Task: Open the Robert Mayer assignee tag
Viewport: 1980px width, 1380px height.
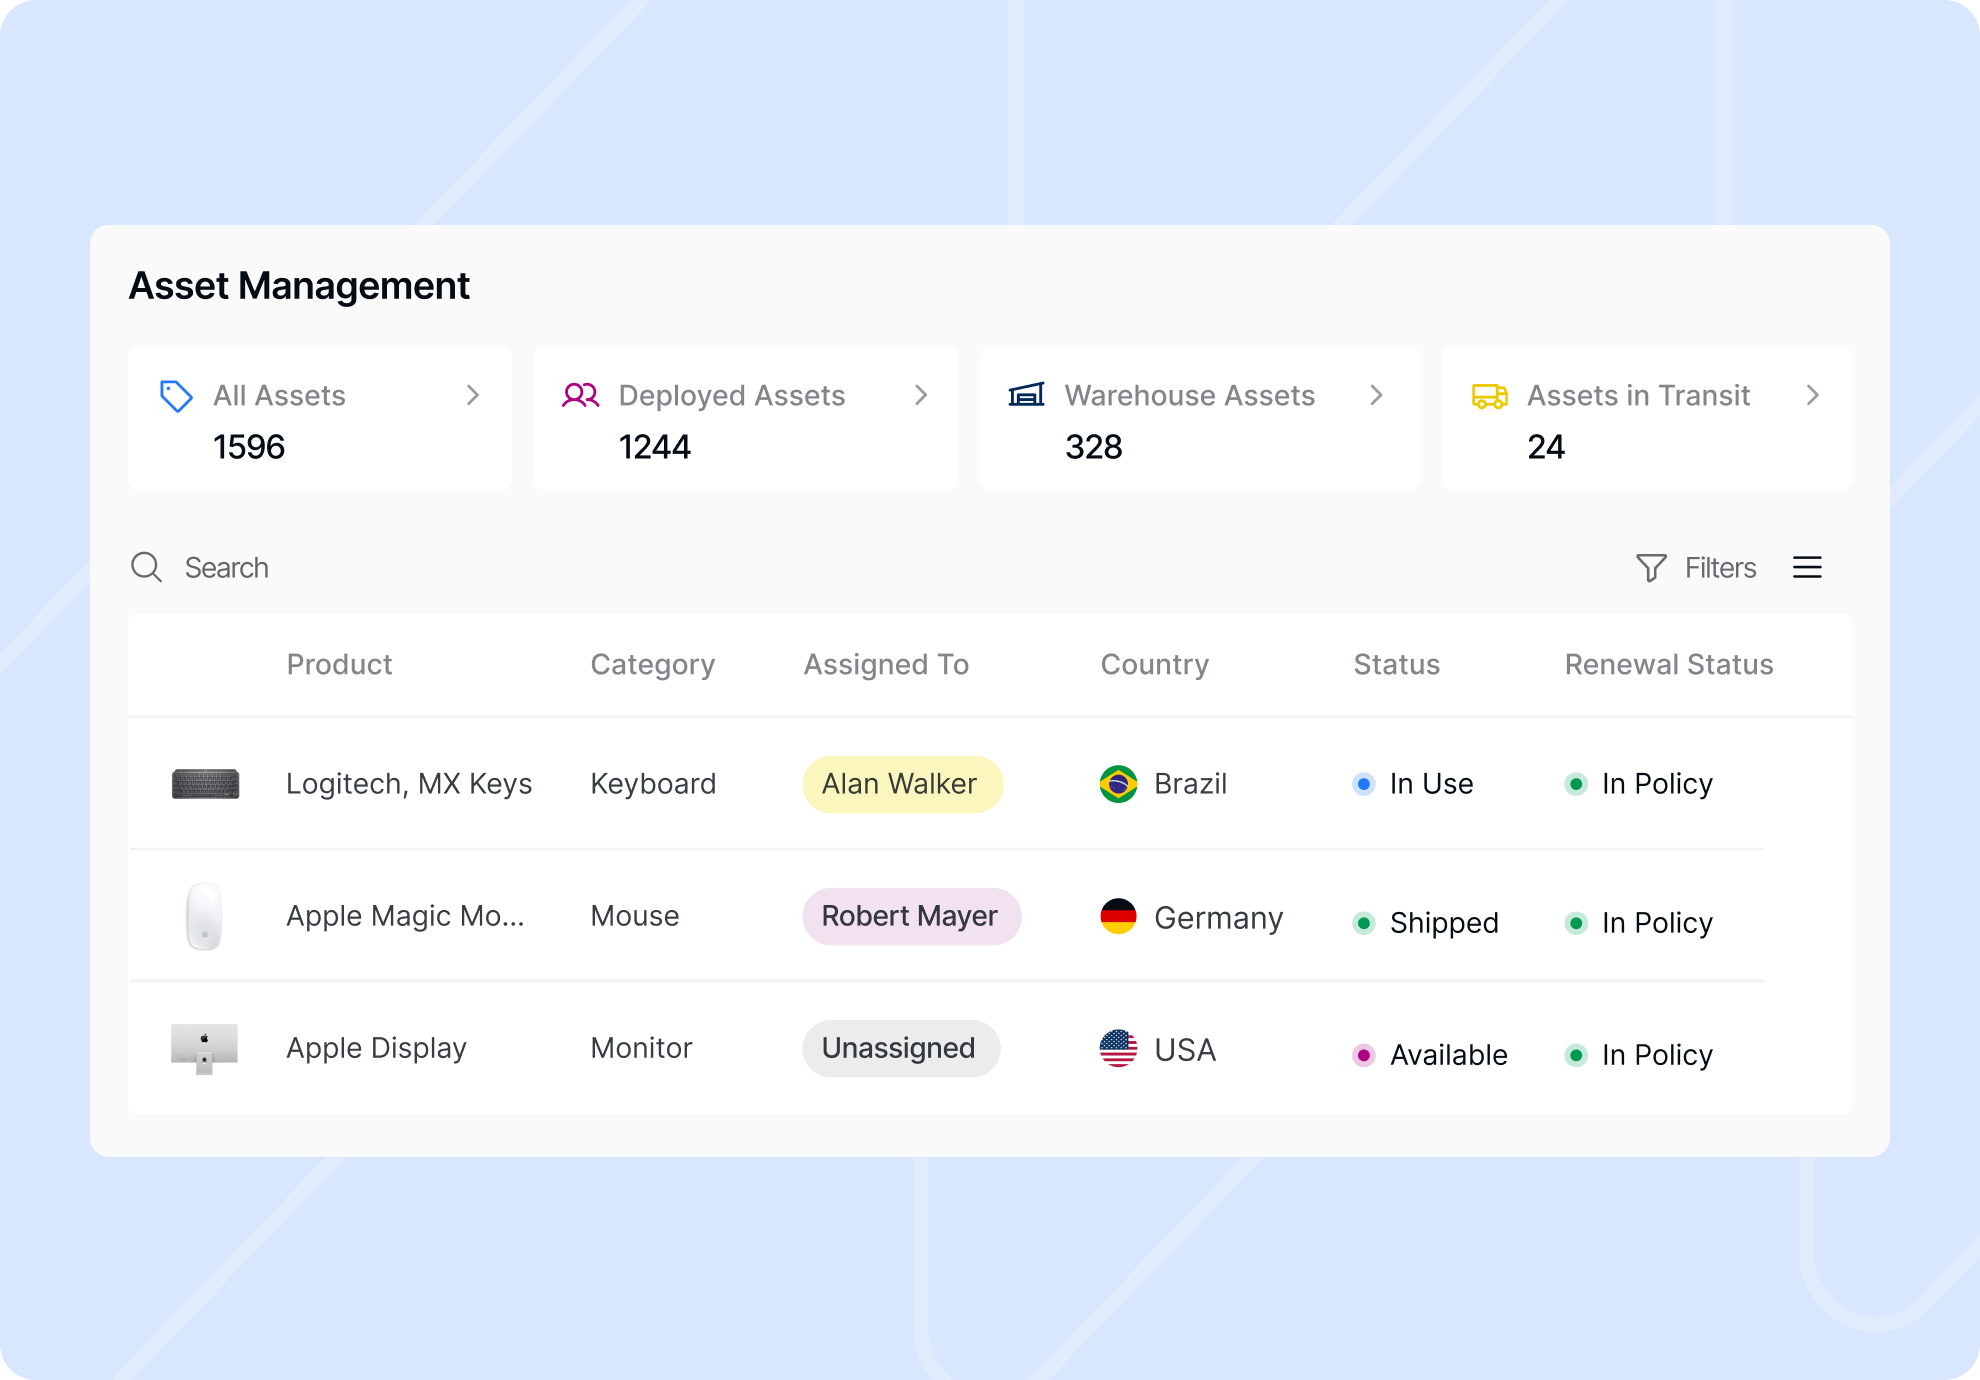Action: (x=911, y=916)
